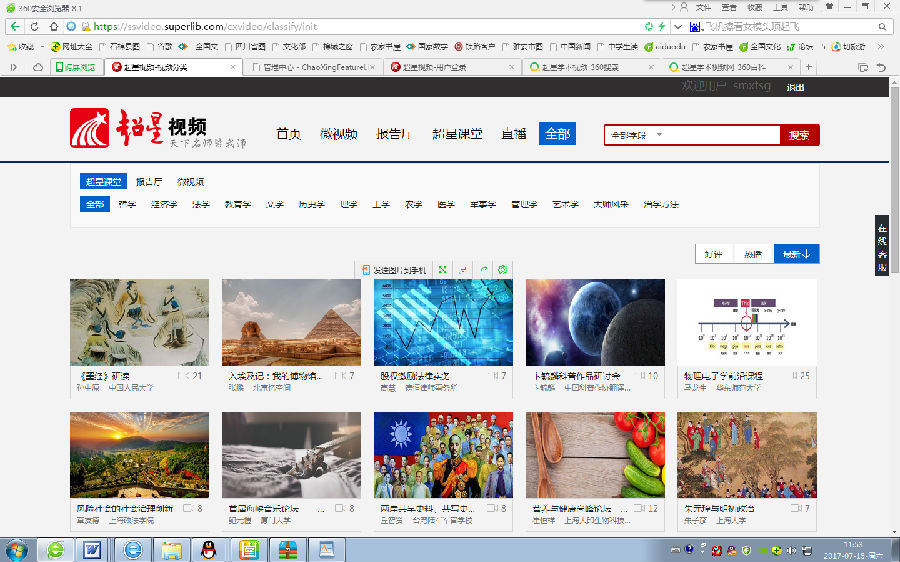The width and height of the screenshot is (900, 562).
Task: Sort videos by 热播 button
Action: click(x=753, y=254)
